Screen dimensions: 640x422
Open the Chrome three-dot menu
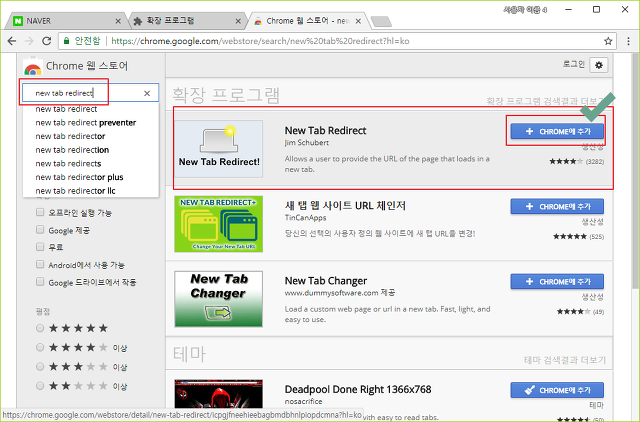pos(628,41)
